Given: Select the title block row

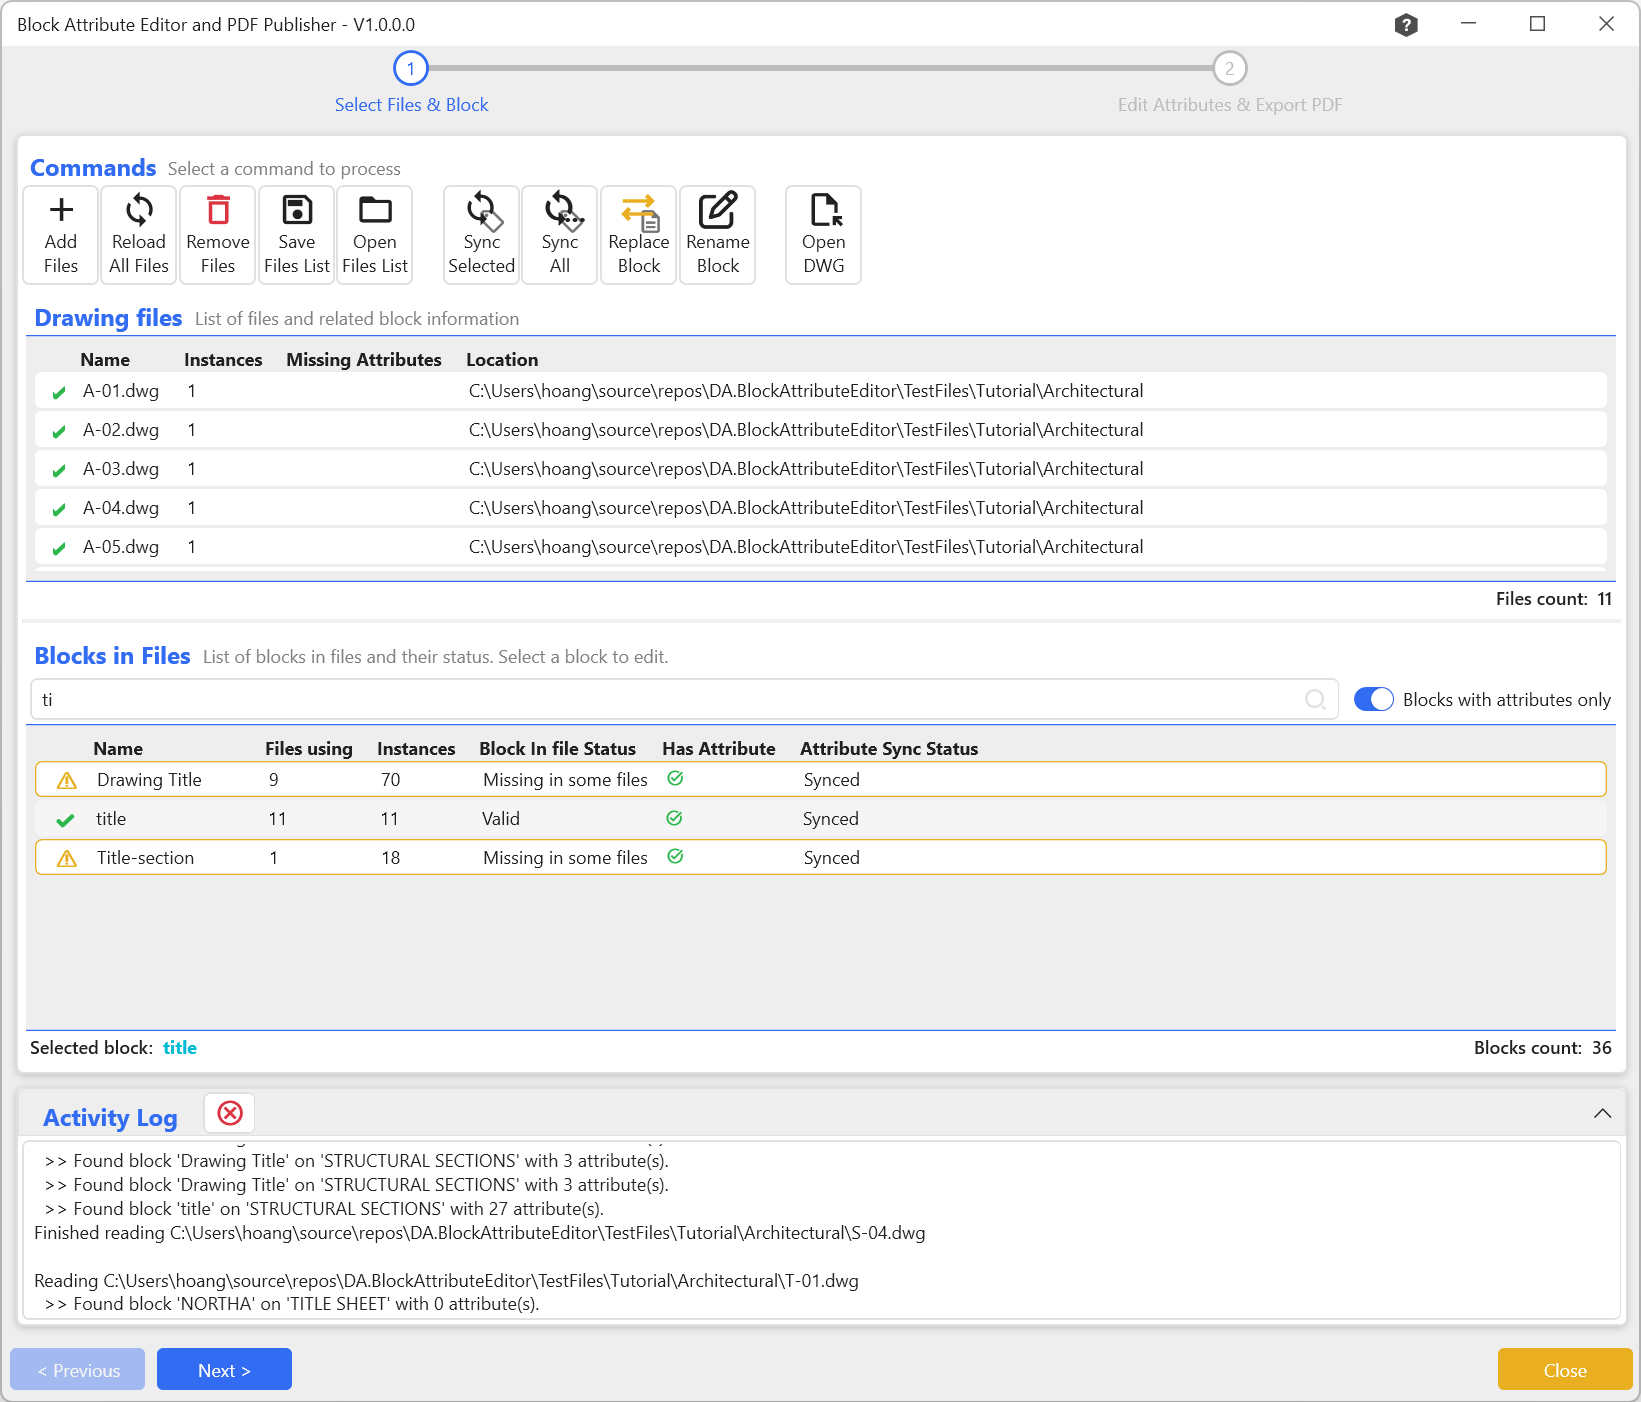Looking at the screenshot, I should pyautogui.click(x=820, y=819).
